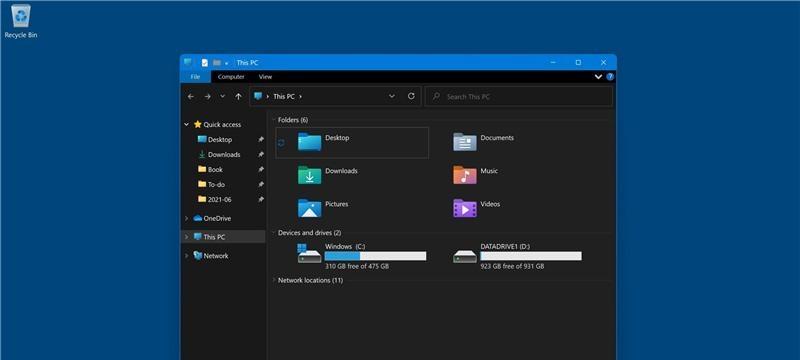
Task: Click the Desktop sync status icon
Action: pyautogui.click(x=281, y=143)
